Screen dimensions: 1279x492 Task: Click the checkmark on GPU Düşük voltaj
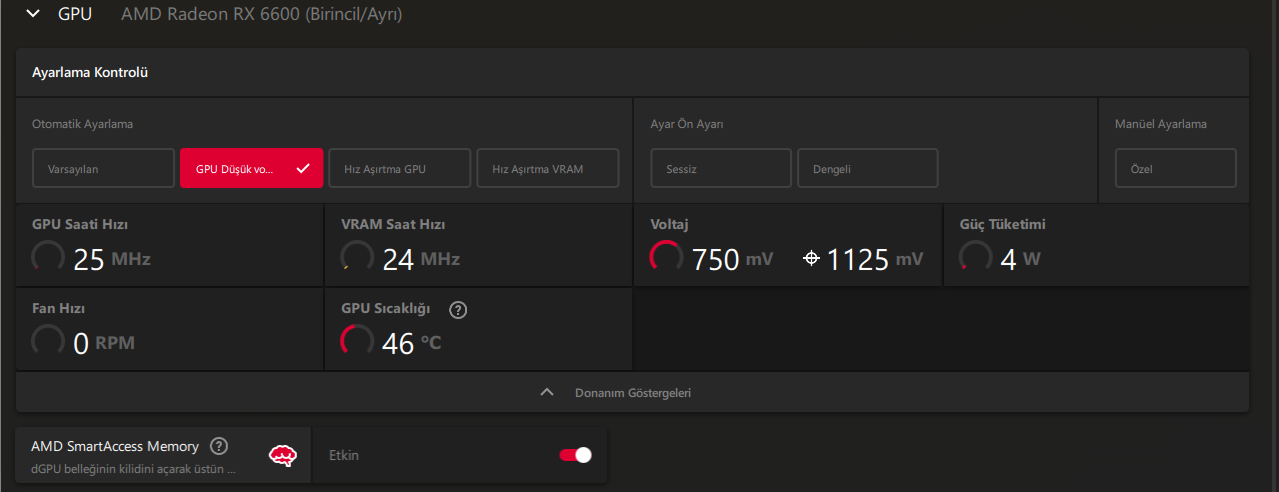[303, 168]
